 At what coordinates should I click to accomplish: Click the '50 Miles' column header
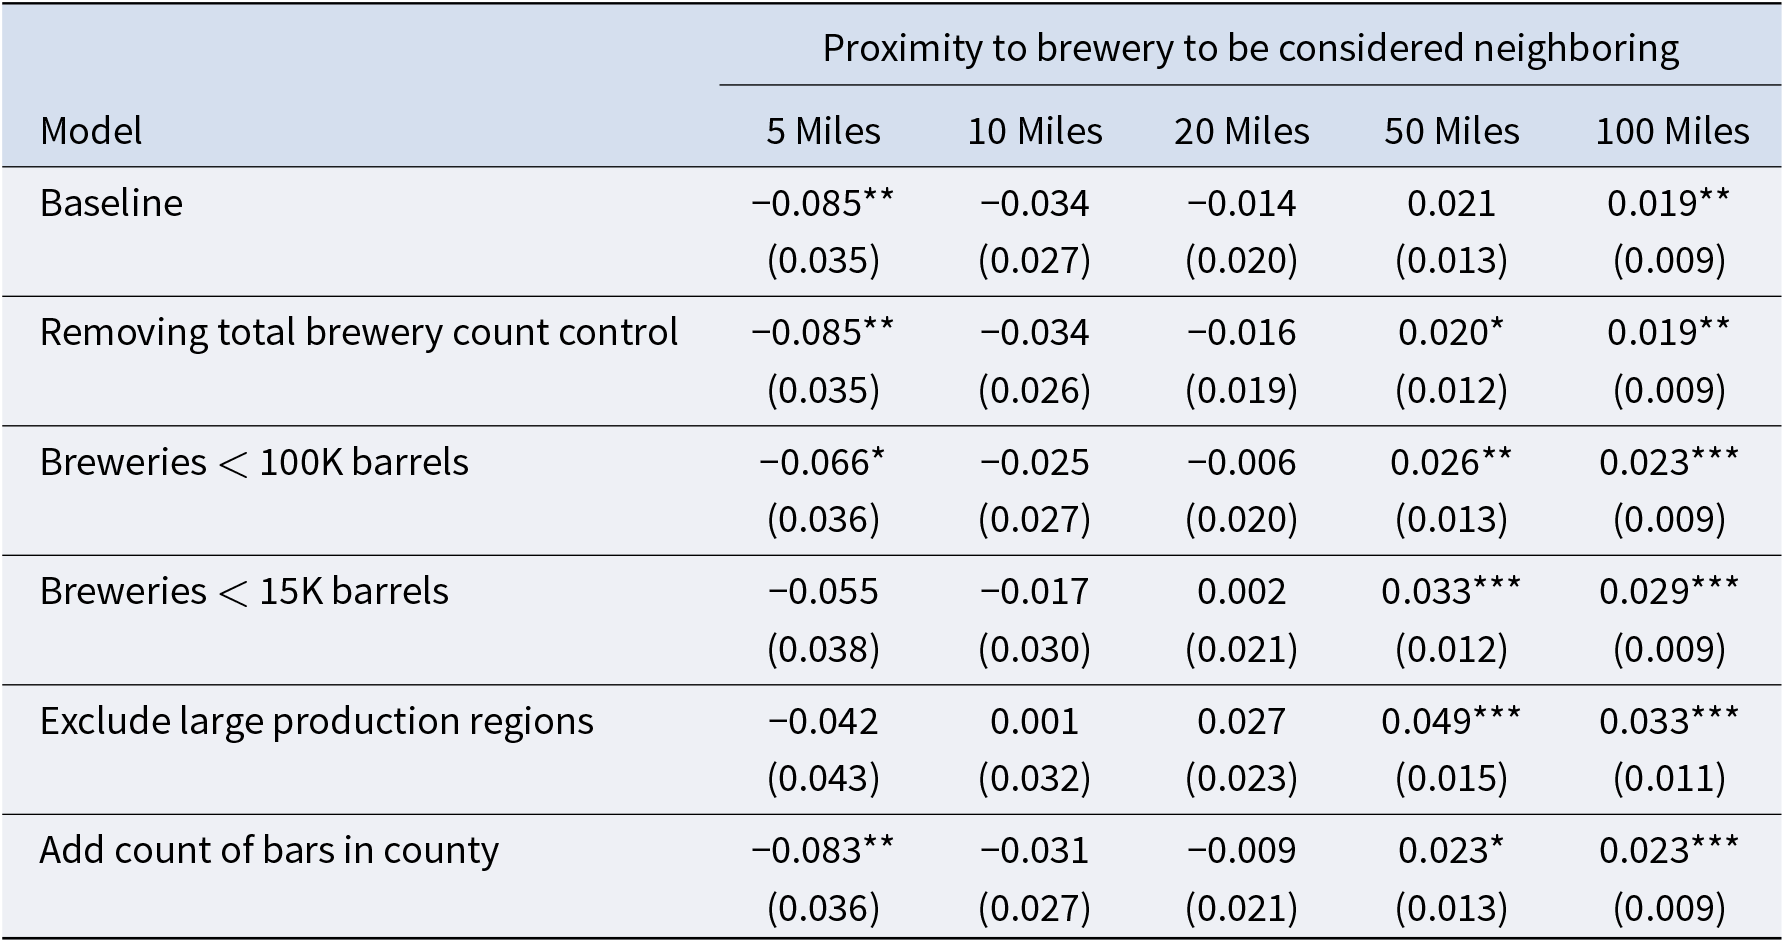click(x=1451, y=131)
